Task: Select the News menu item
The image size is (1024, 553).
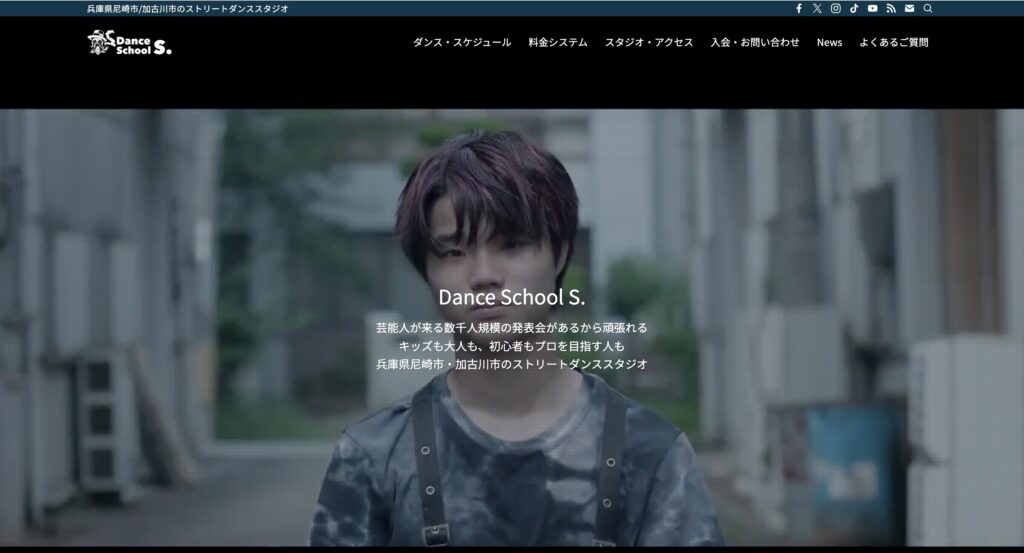Action: (x=829, y=42)
